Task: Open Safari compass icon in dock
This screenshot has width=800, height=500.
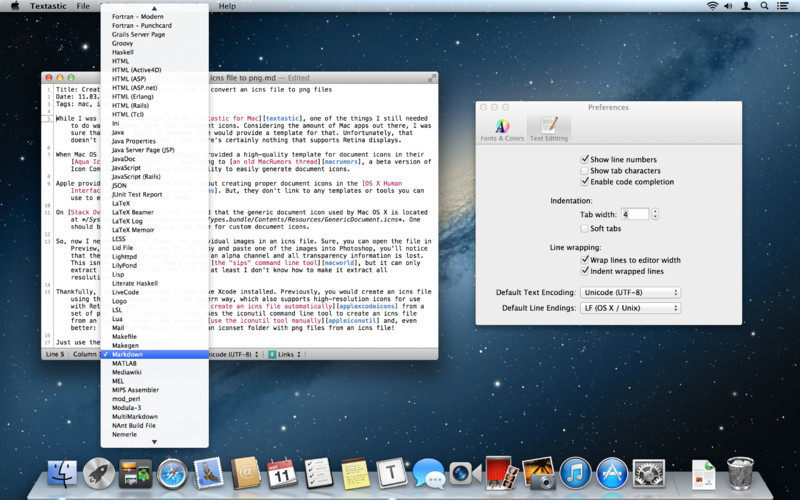Action: (x=172, y=473)
